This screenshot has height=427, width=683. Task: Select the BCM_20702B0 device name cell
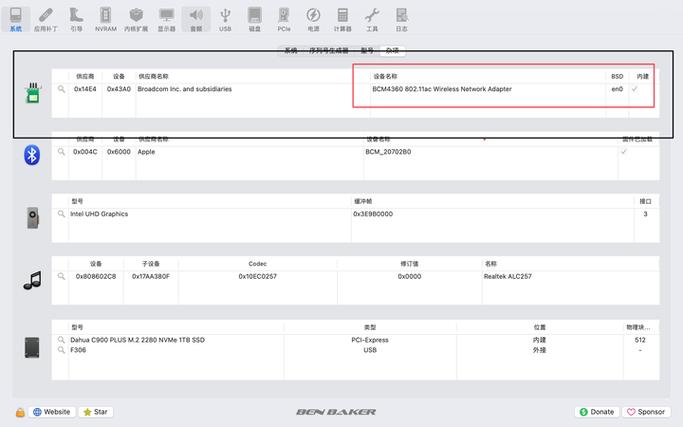388,152
